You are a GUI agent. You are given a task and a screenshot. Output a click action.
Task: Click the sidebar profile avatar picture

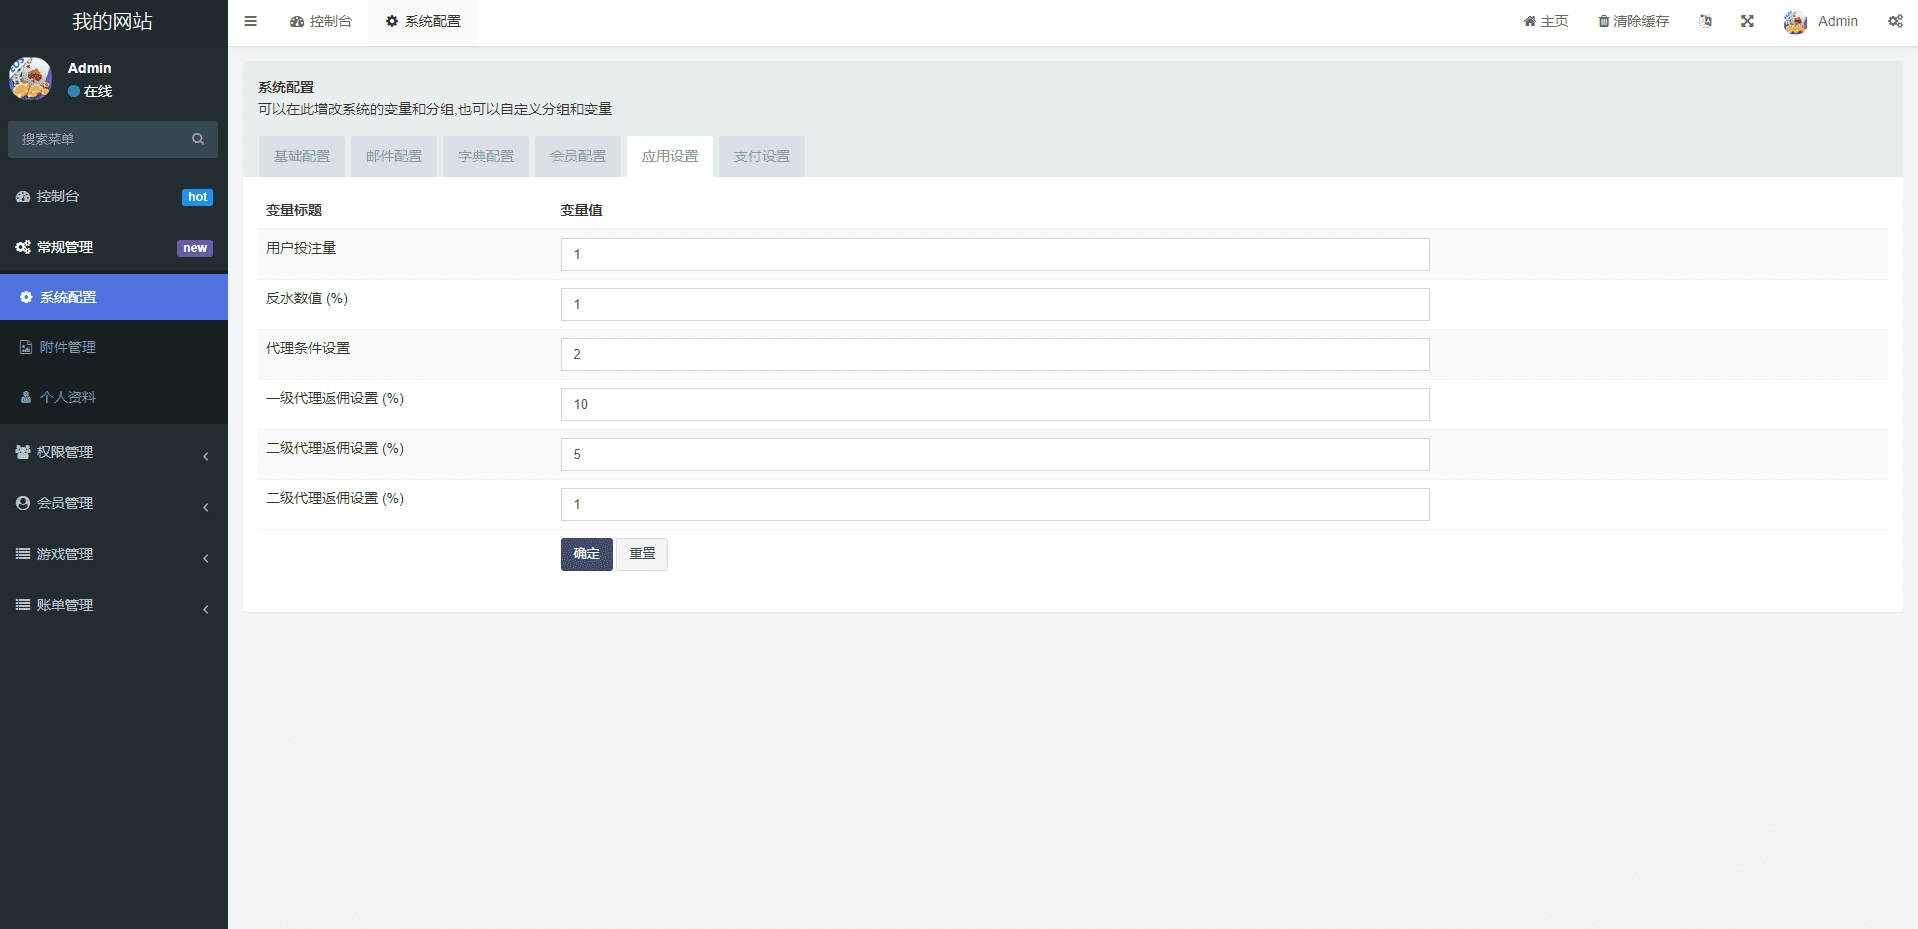coord(31,78)
